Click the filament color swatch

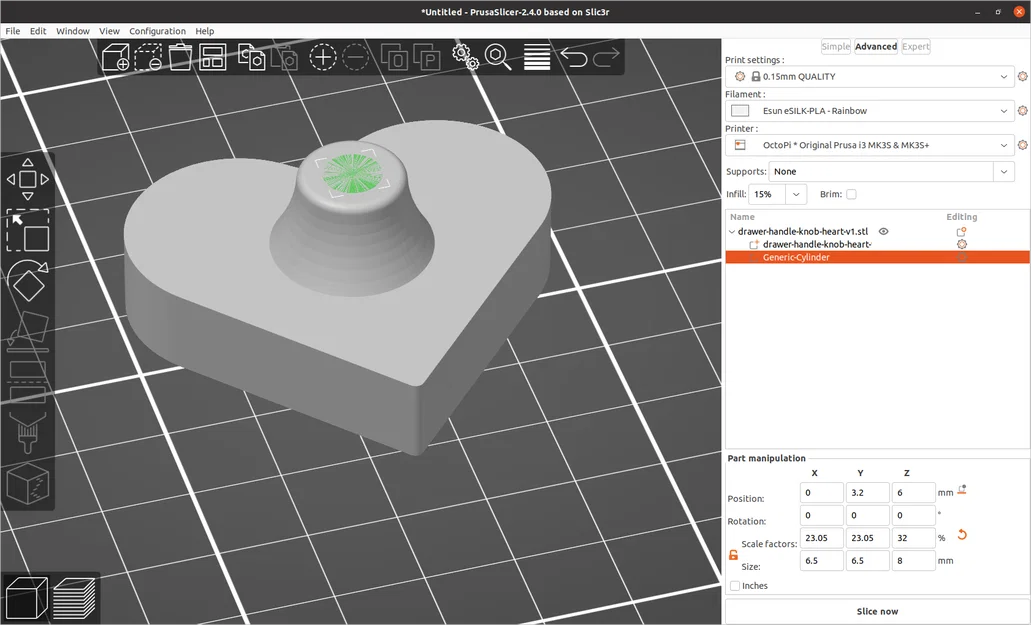740,110
